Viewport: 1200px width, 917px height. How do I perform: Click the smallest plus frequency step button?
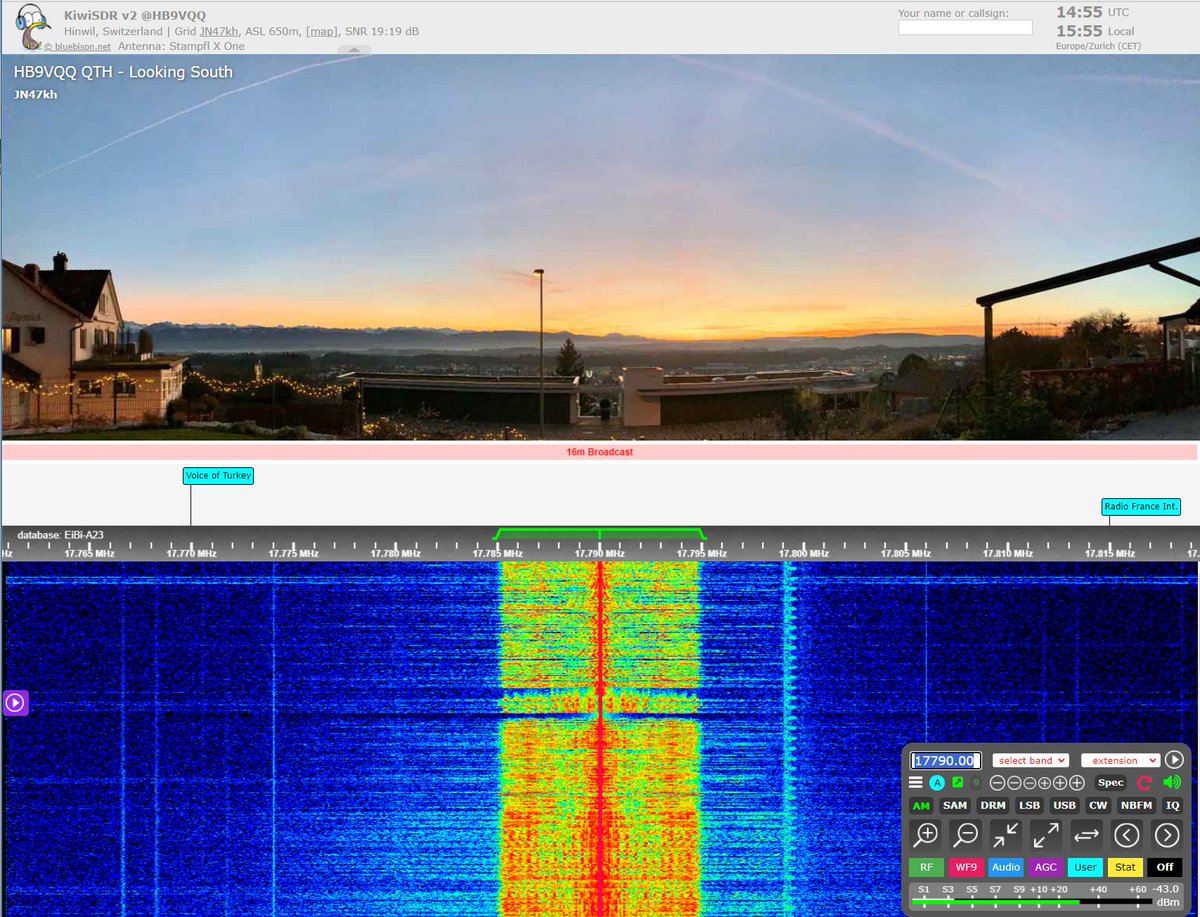coord(1043,783)
